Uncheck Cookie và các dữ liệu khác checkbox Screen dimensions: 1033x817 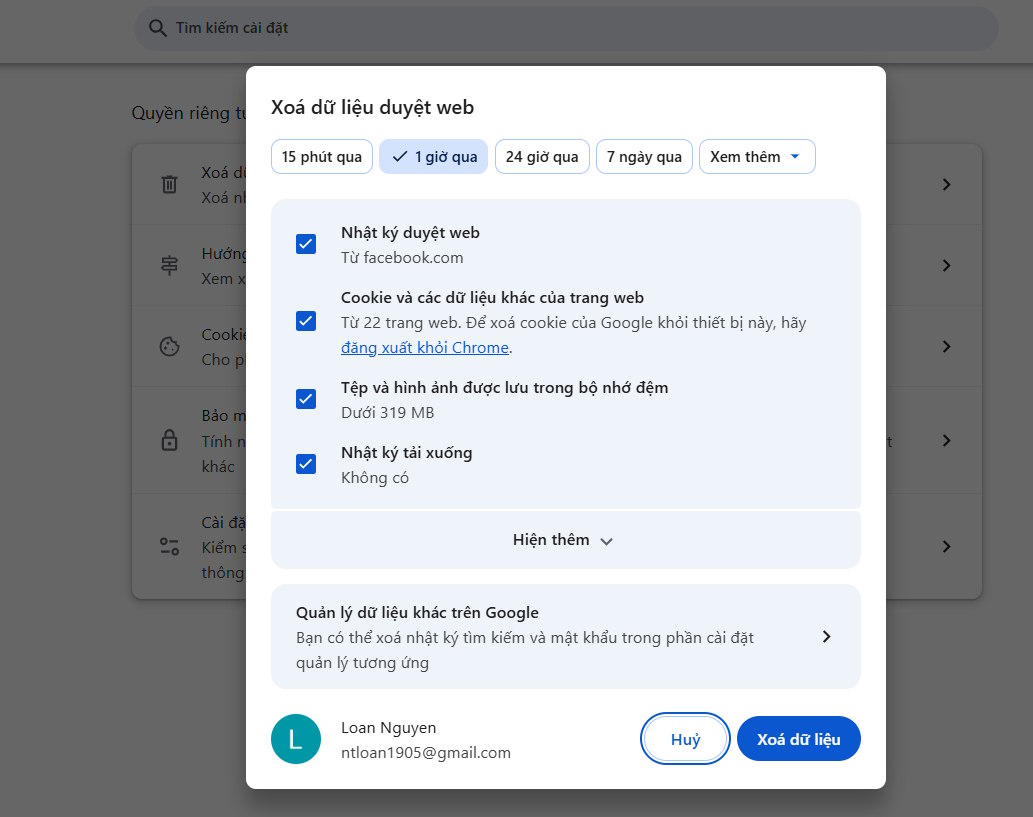click(306, 322)
